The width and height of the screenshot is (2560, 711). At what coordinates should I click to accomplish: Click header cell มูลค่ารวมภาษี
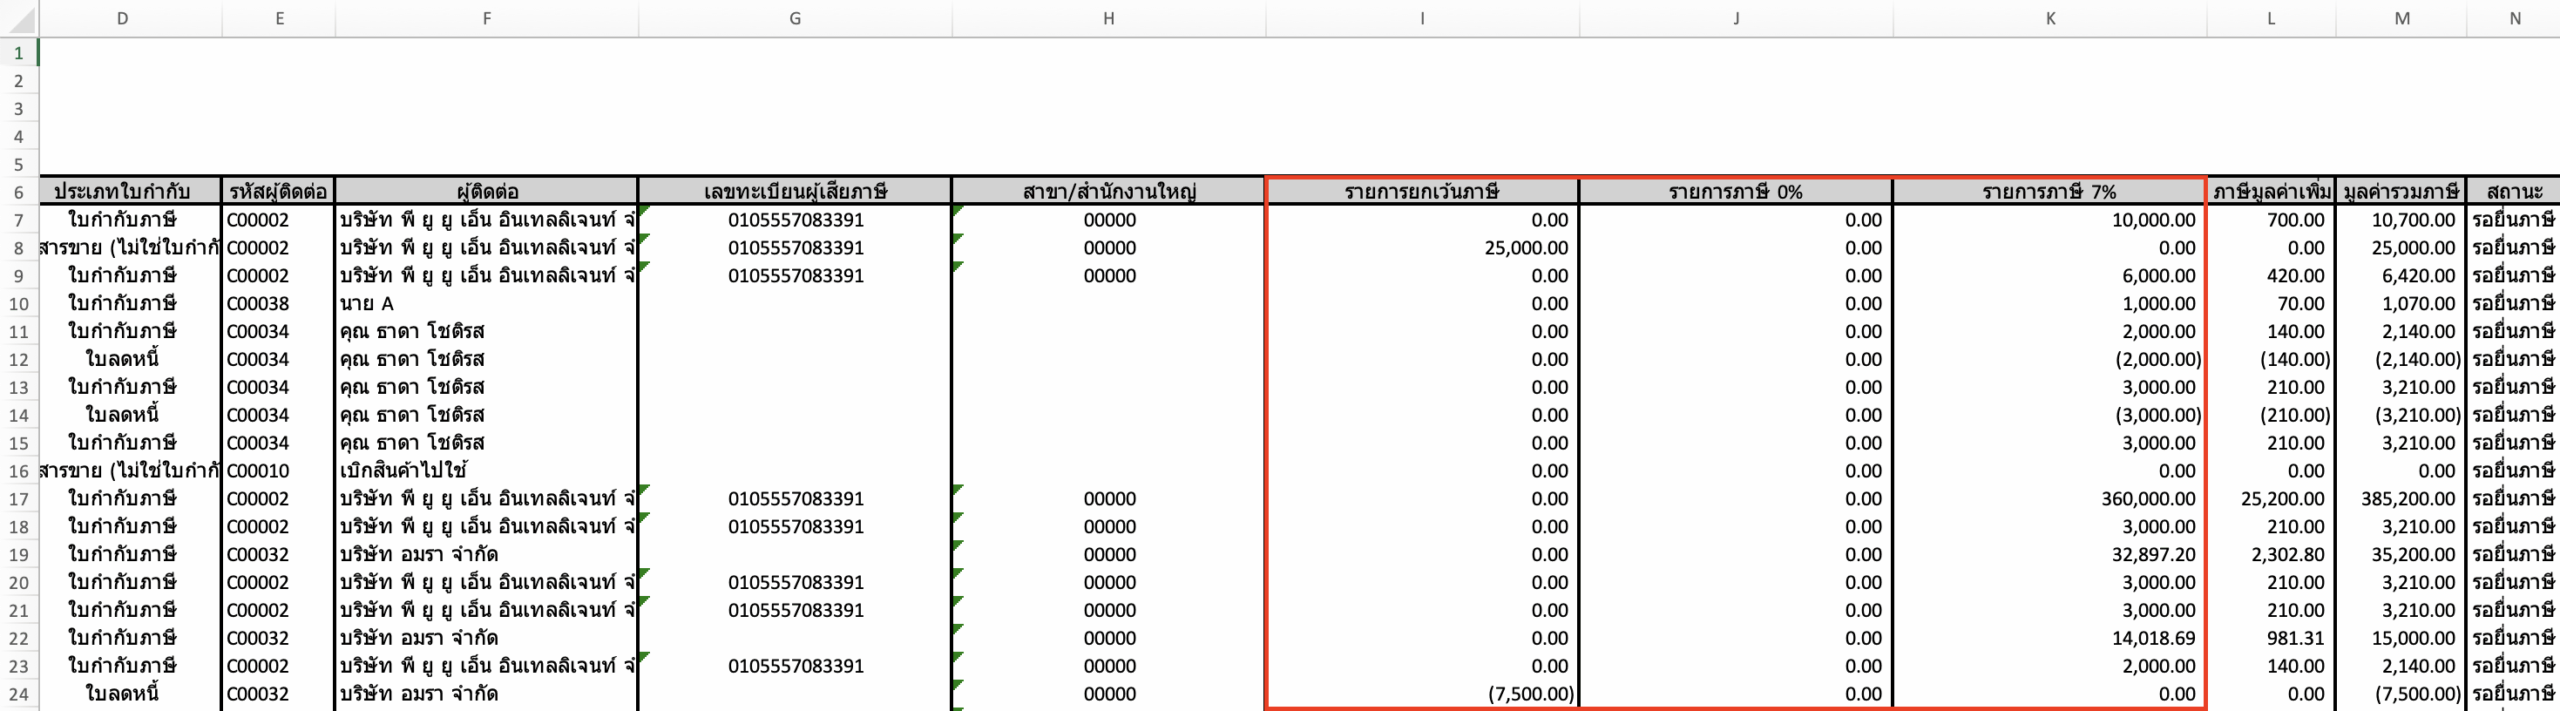point(2402,191)
